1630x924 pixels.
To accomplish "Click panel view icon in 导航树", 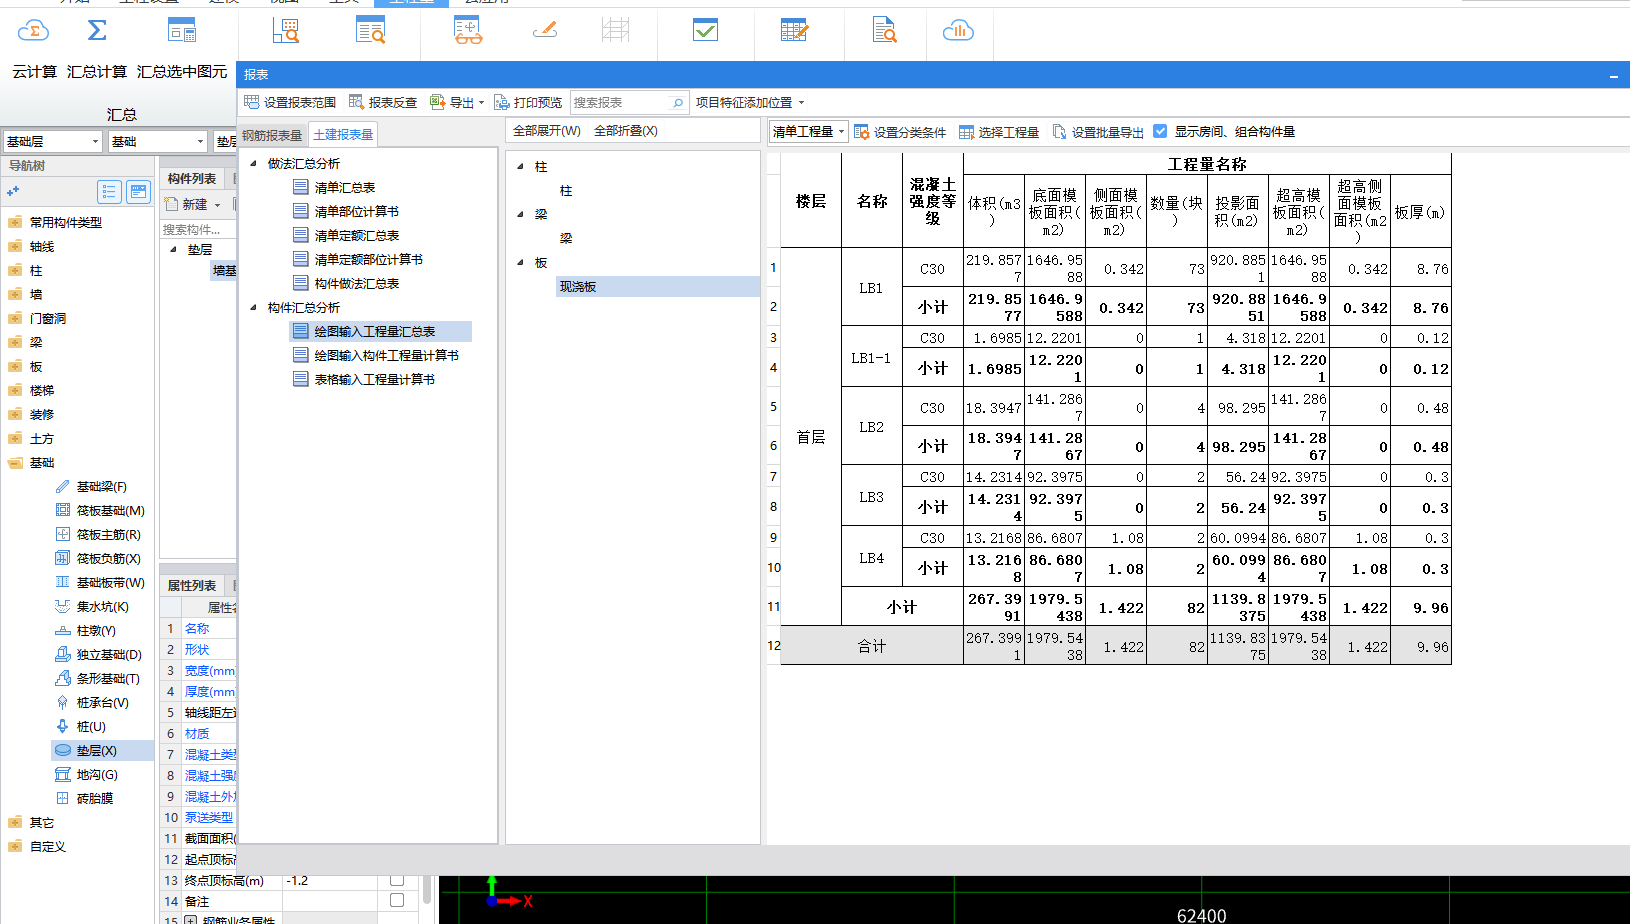I will (138, 192).
